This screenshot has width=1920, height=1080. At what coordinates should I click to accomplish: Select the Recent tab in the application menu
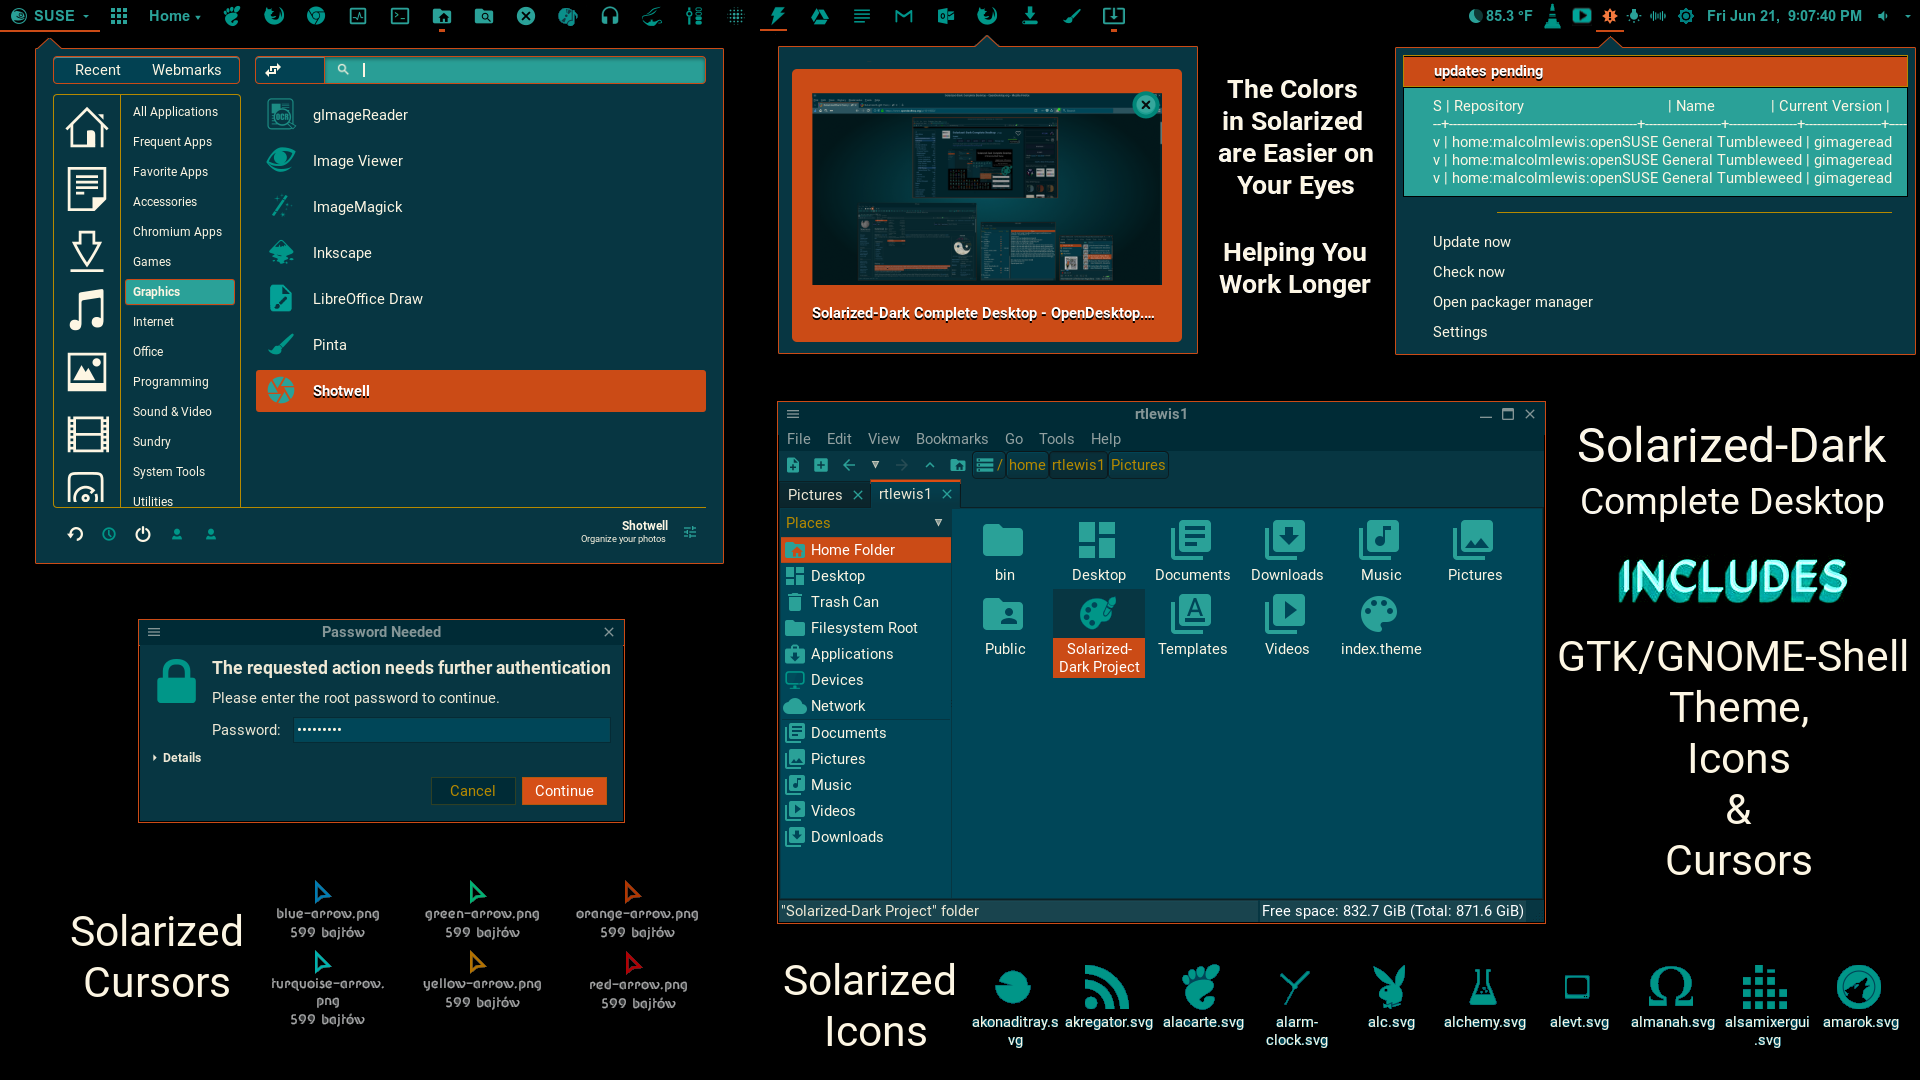click(97, 70)
